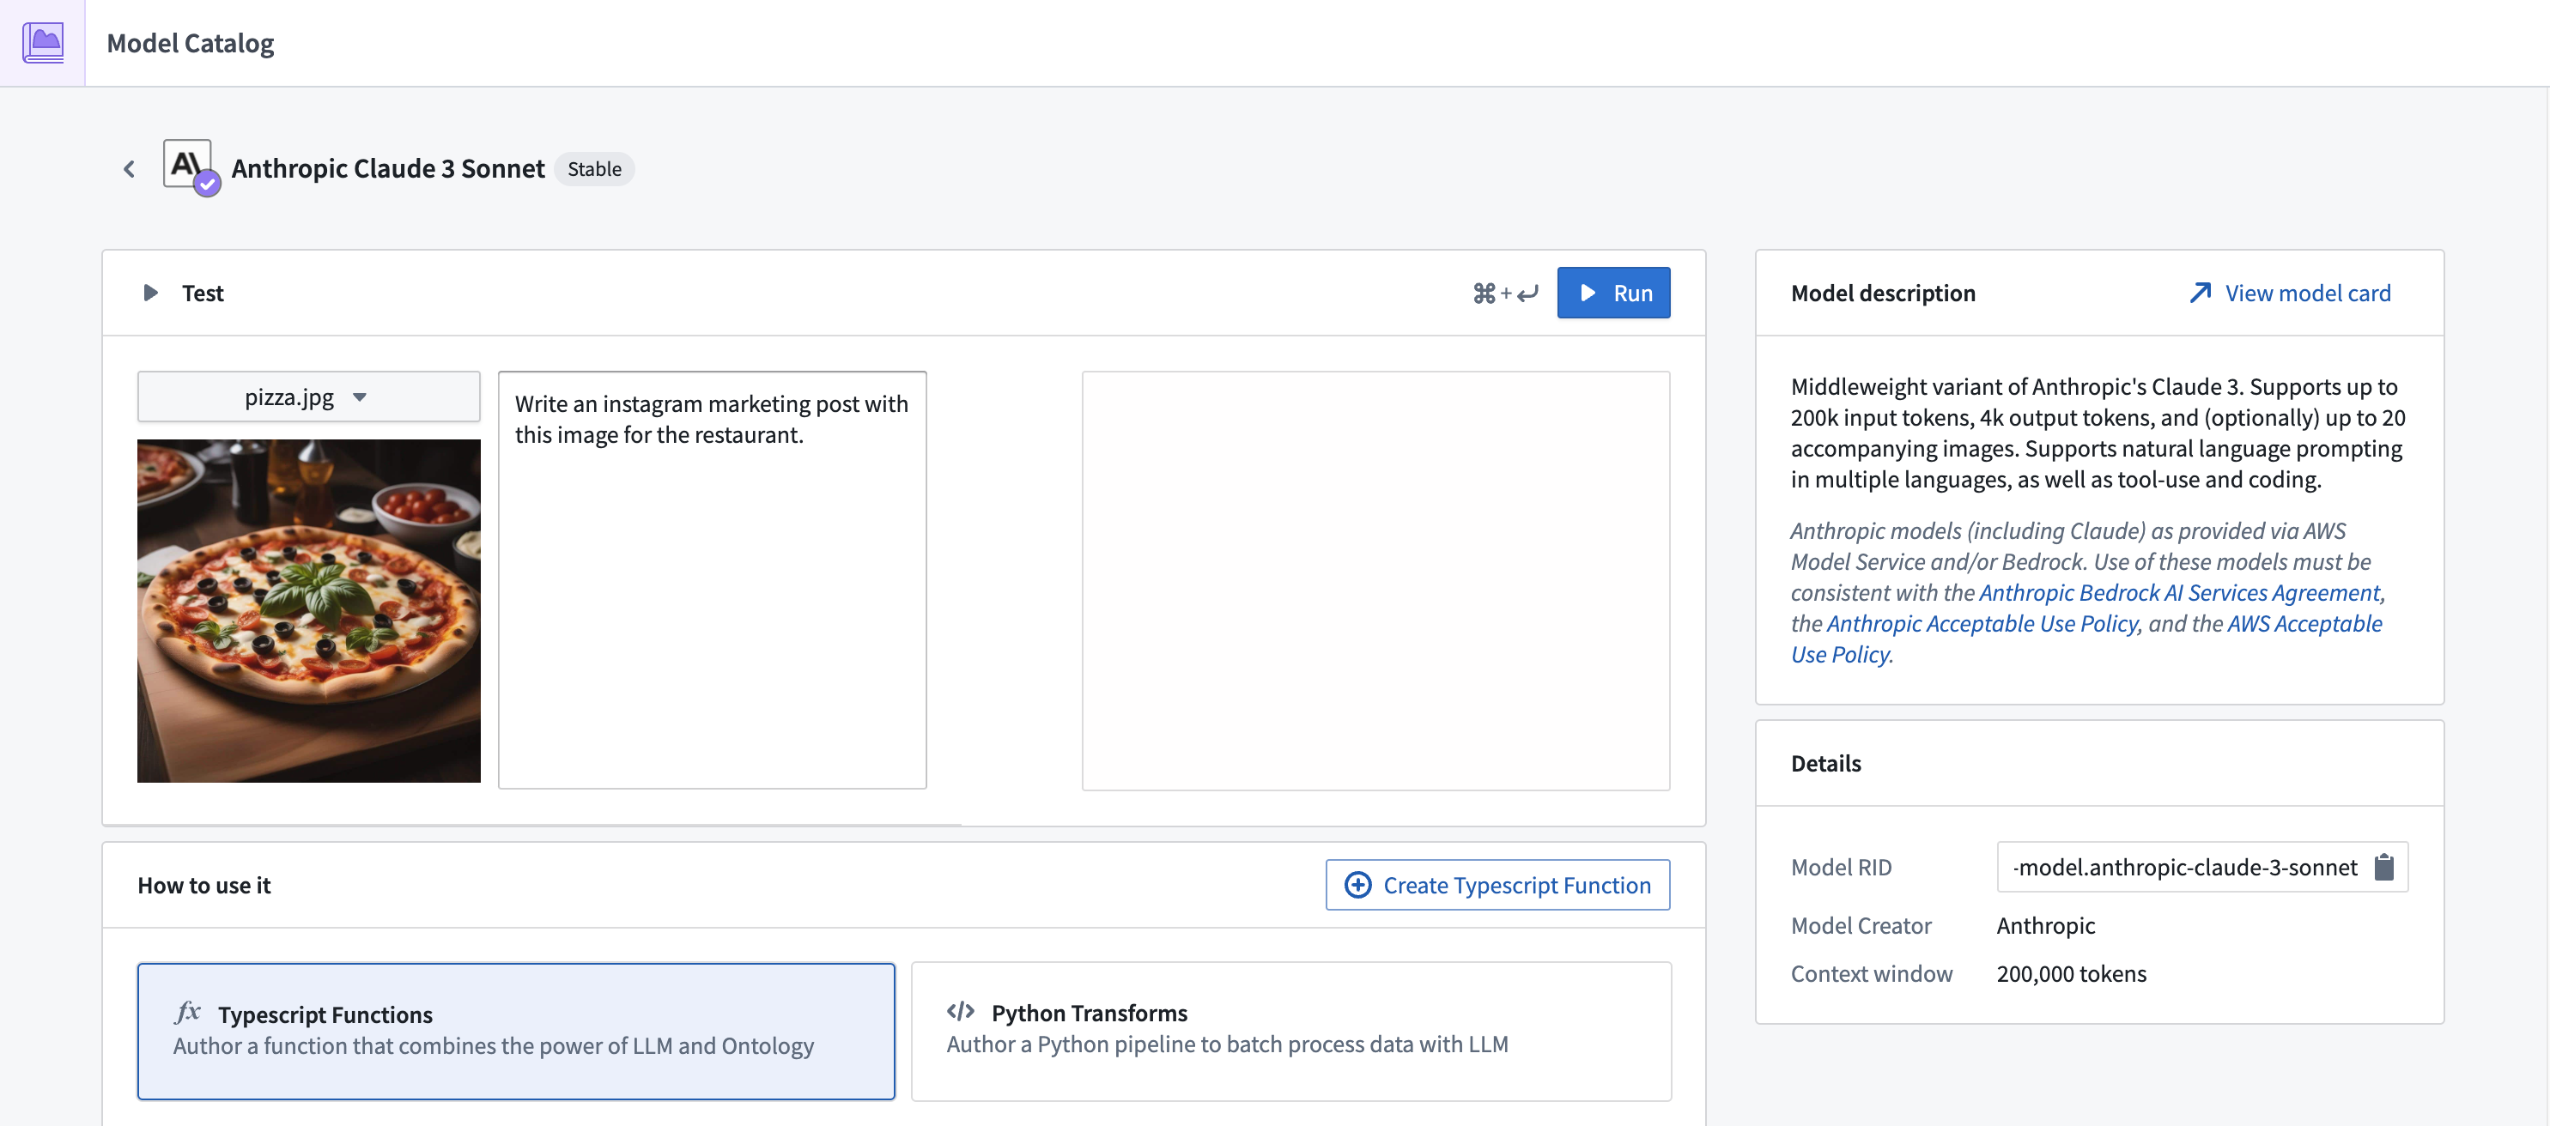Open the pizza.jpg image dropdown
The height and width of the screenshot is (1126, 2550).
(x=308, y=397)
